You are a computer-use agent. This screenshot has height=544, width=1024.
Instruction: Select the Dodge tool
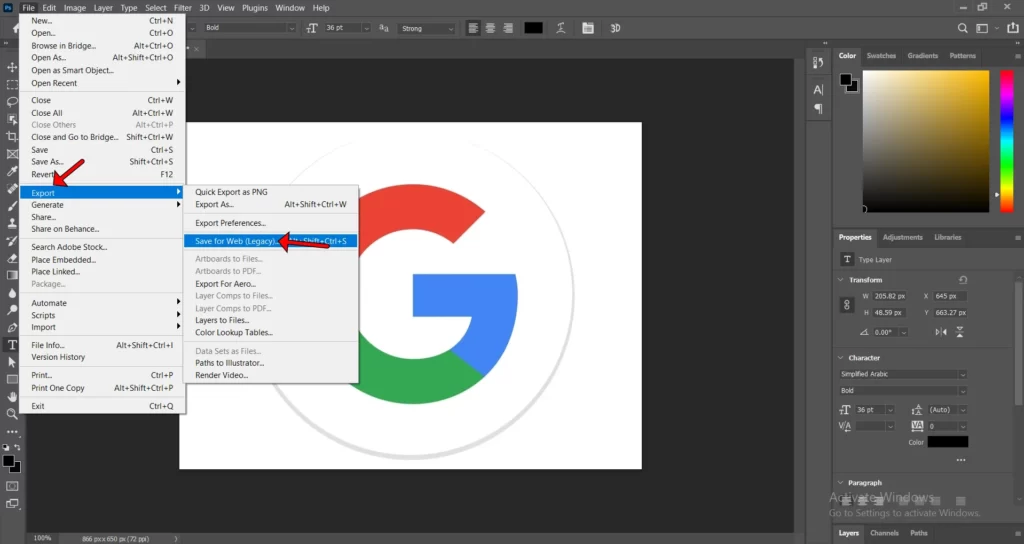coord(12,310)
